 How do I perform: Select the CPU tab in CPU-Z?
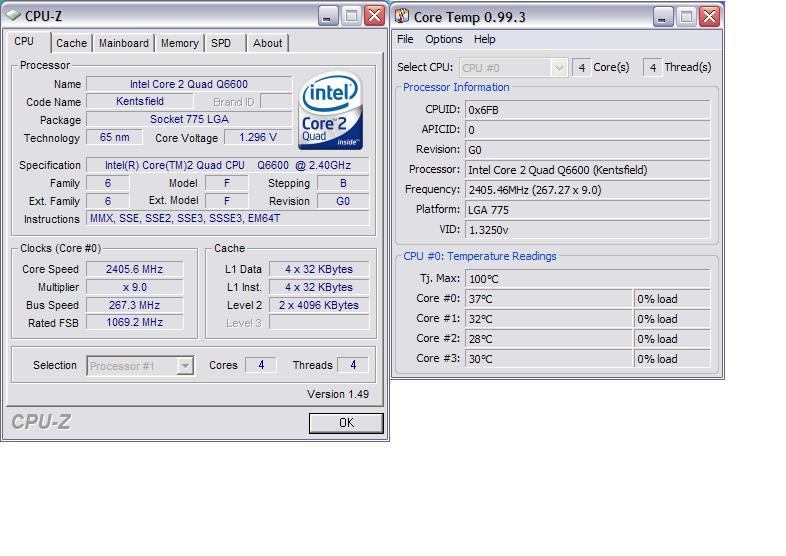[x=25, y=42]
